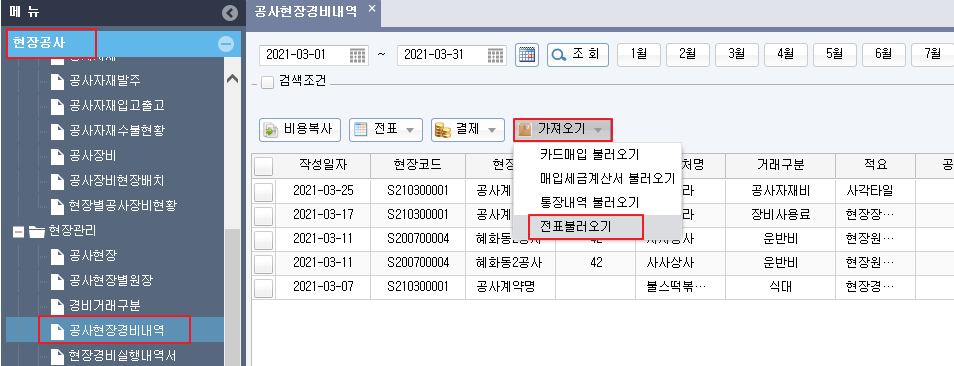The height and width of the screenshot is (366, 954).
Task: Click the 공사자재발주 document icon
Action: point(57,81)
